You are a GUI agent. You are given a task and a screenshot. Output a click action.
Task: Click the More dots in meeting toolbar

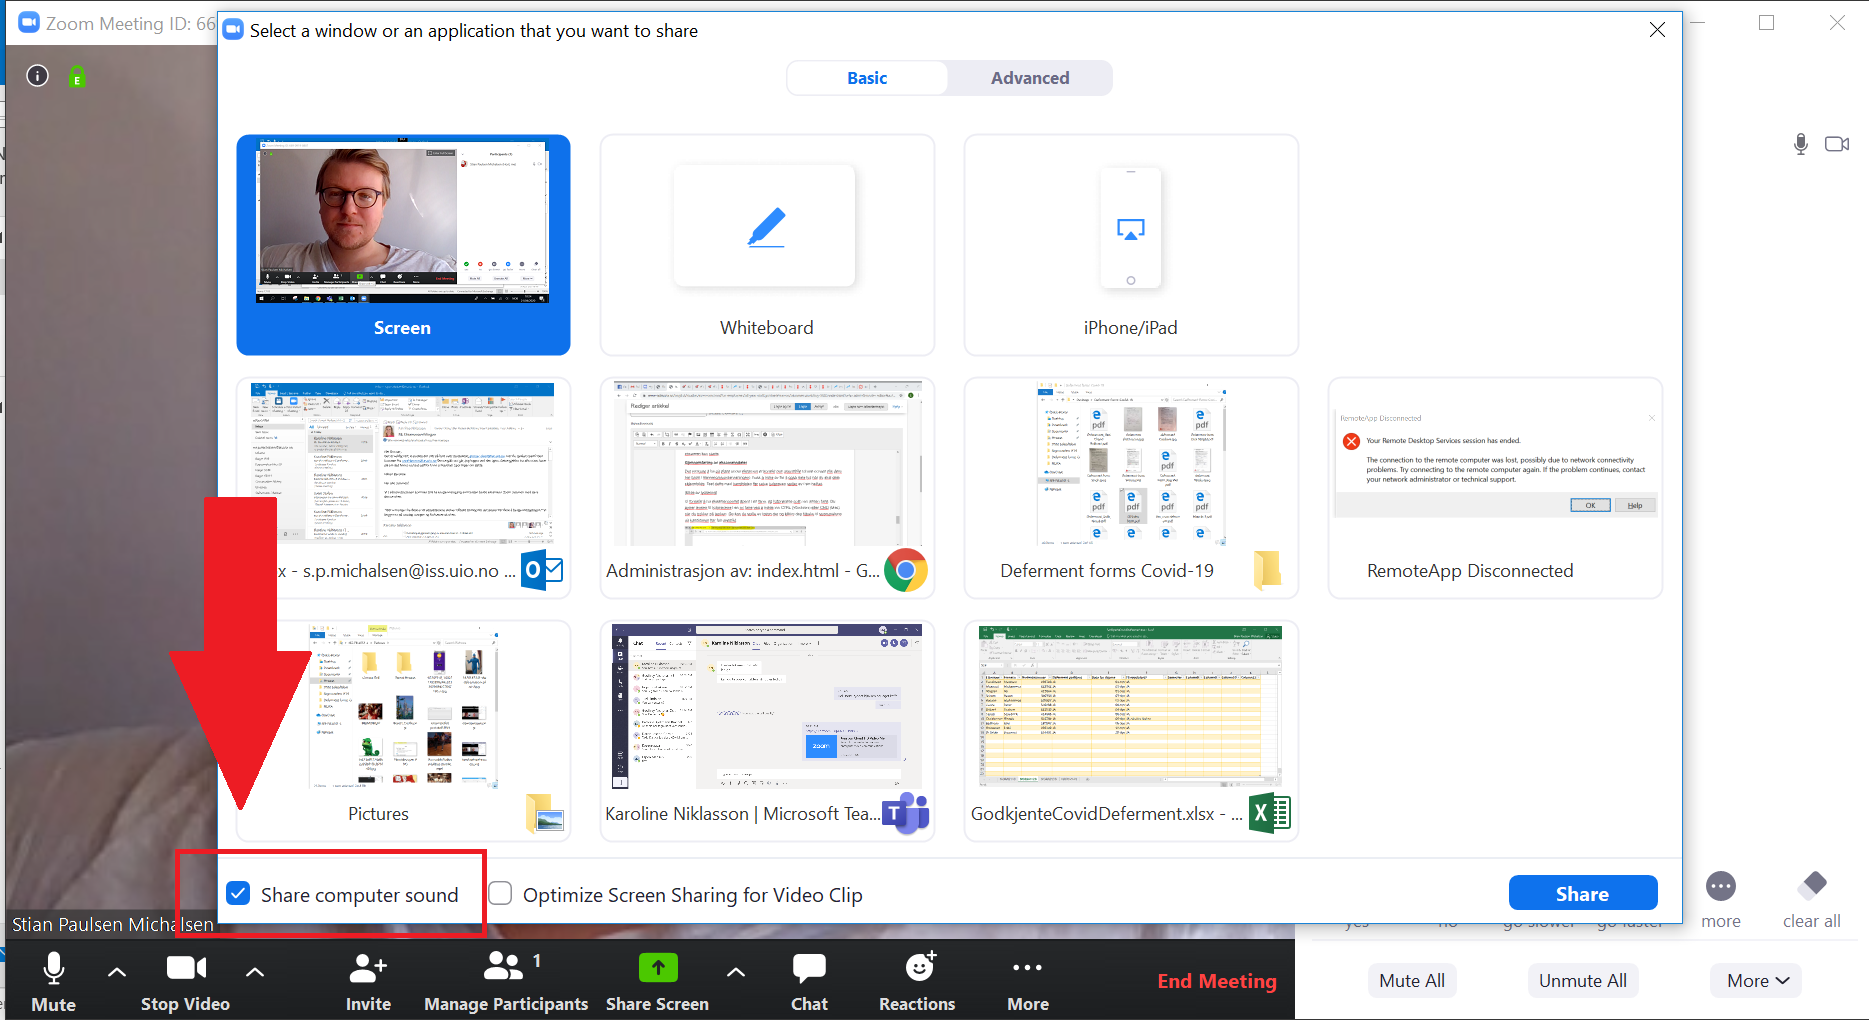click(1027, 967)
